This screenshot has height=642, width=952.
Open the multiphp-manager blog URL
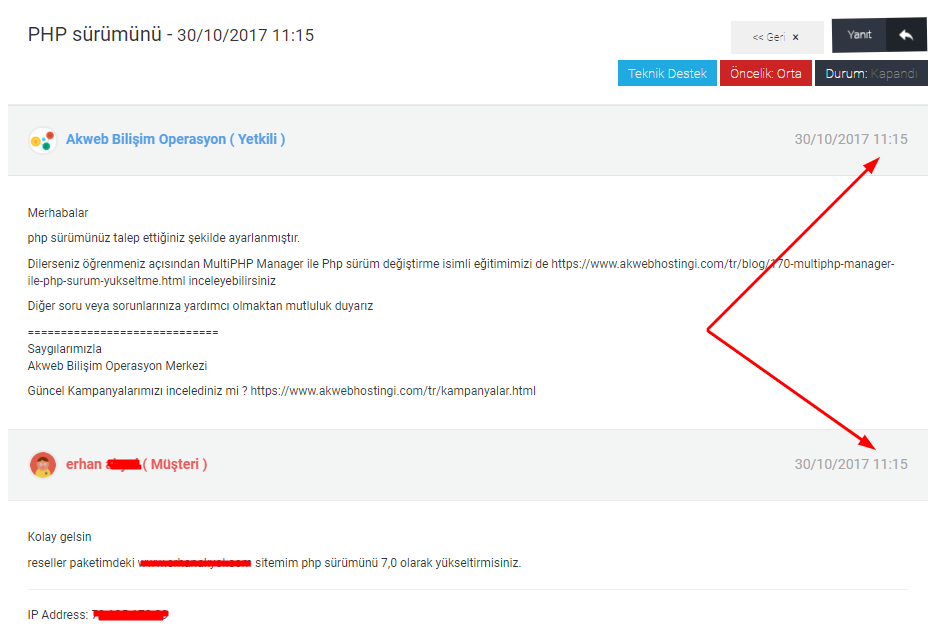(461, 272)
